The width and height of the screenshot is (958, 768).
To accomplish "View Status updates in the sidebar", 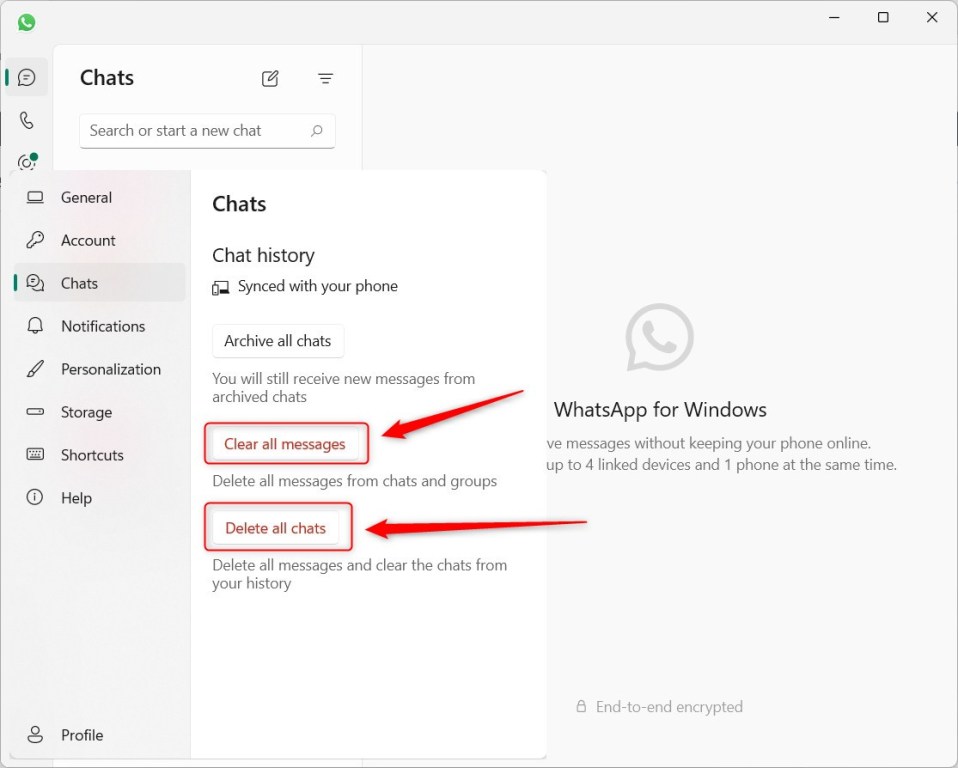I will click(x=26, y=161).
